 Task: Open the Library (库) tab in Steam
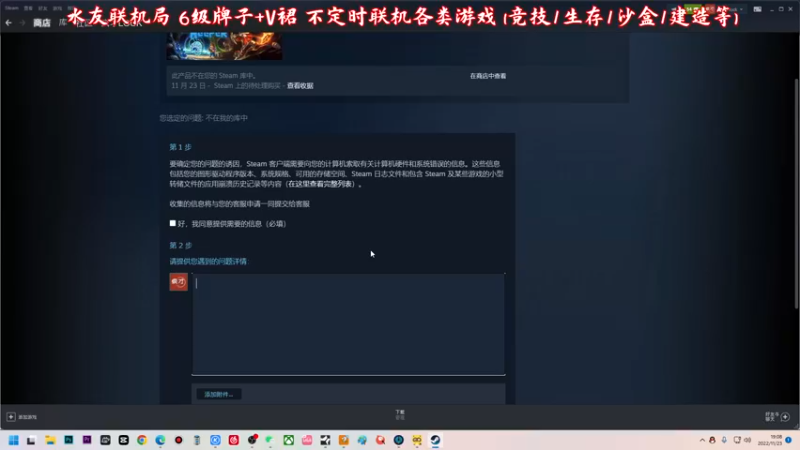62,22
